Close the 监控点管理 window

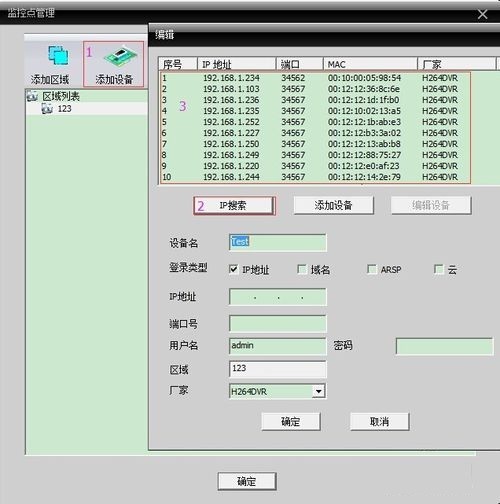(x=482, y=14)
